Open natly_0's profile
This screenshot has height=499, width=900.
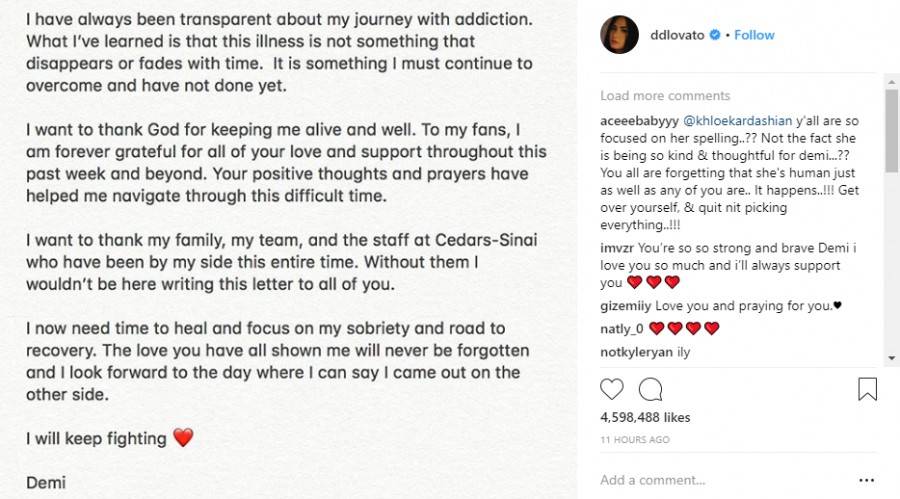(x=622, y=328)
